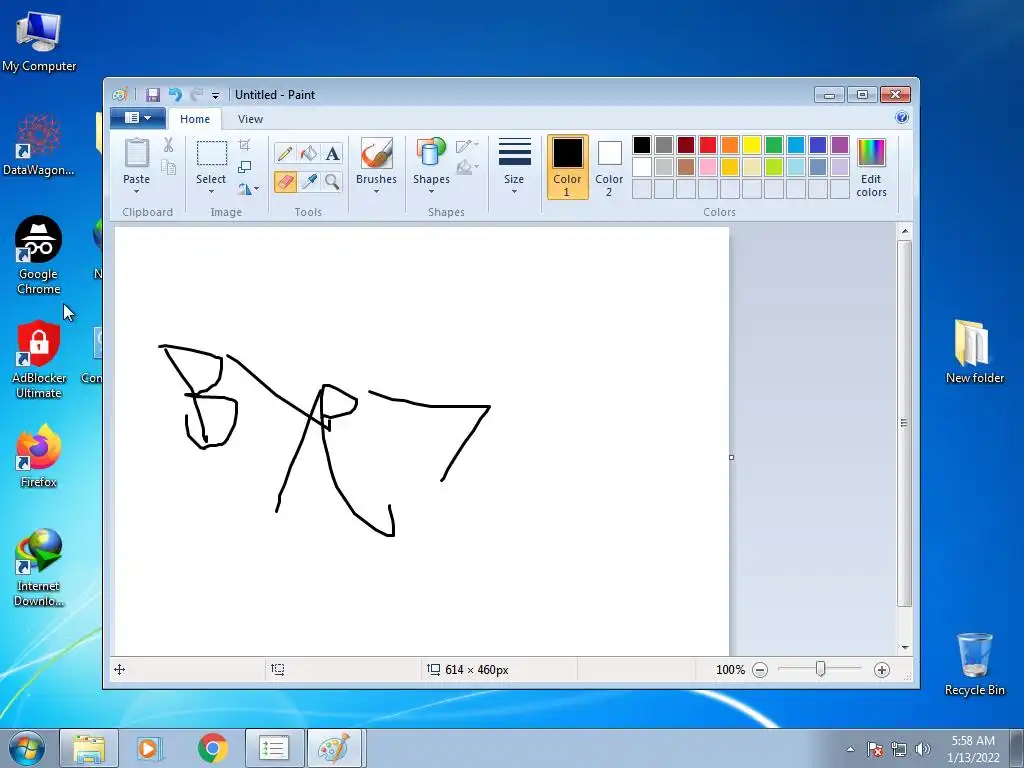Switch to the Home ribbon tab
This screenshot has width=1024, height=768.
click(195, 119)
